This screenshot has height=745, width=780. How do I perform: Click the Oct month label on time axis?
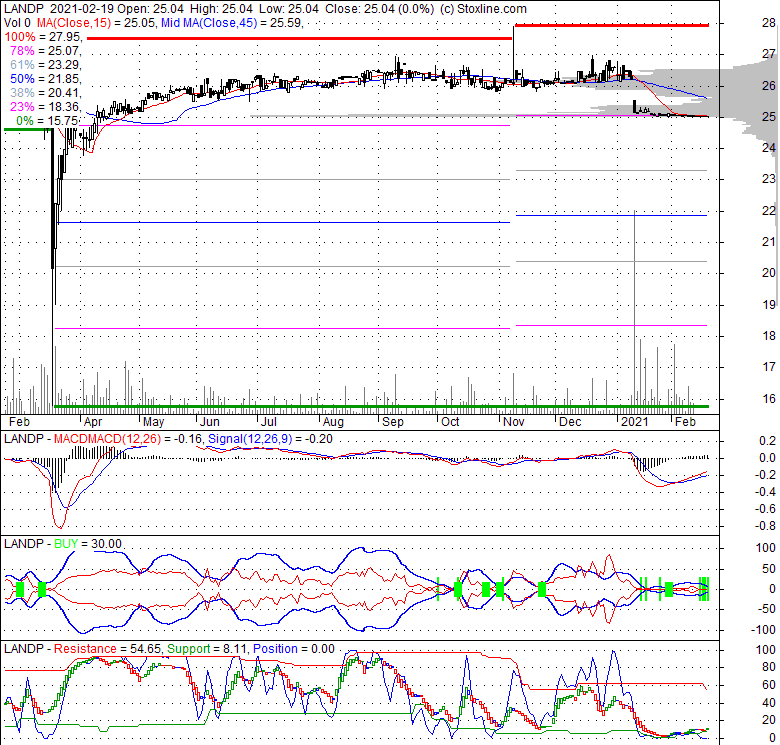[x=450, y=422]
